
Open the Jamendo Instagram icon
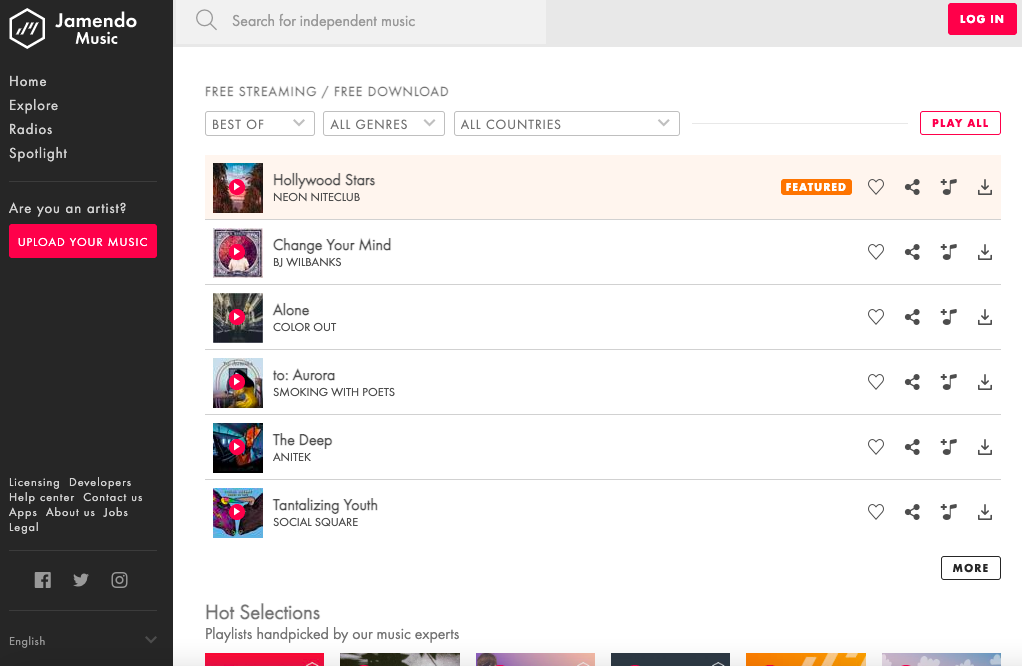point(119,580)
